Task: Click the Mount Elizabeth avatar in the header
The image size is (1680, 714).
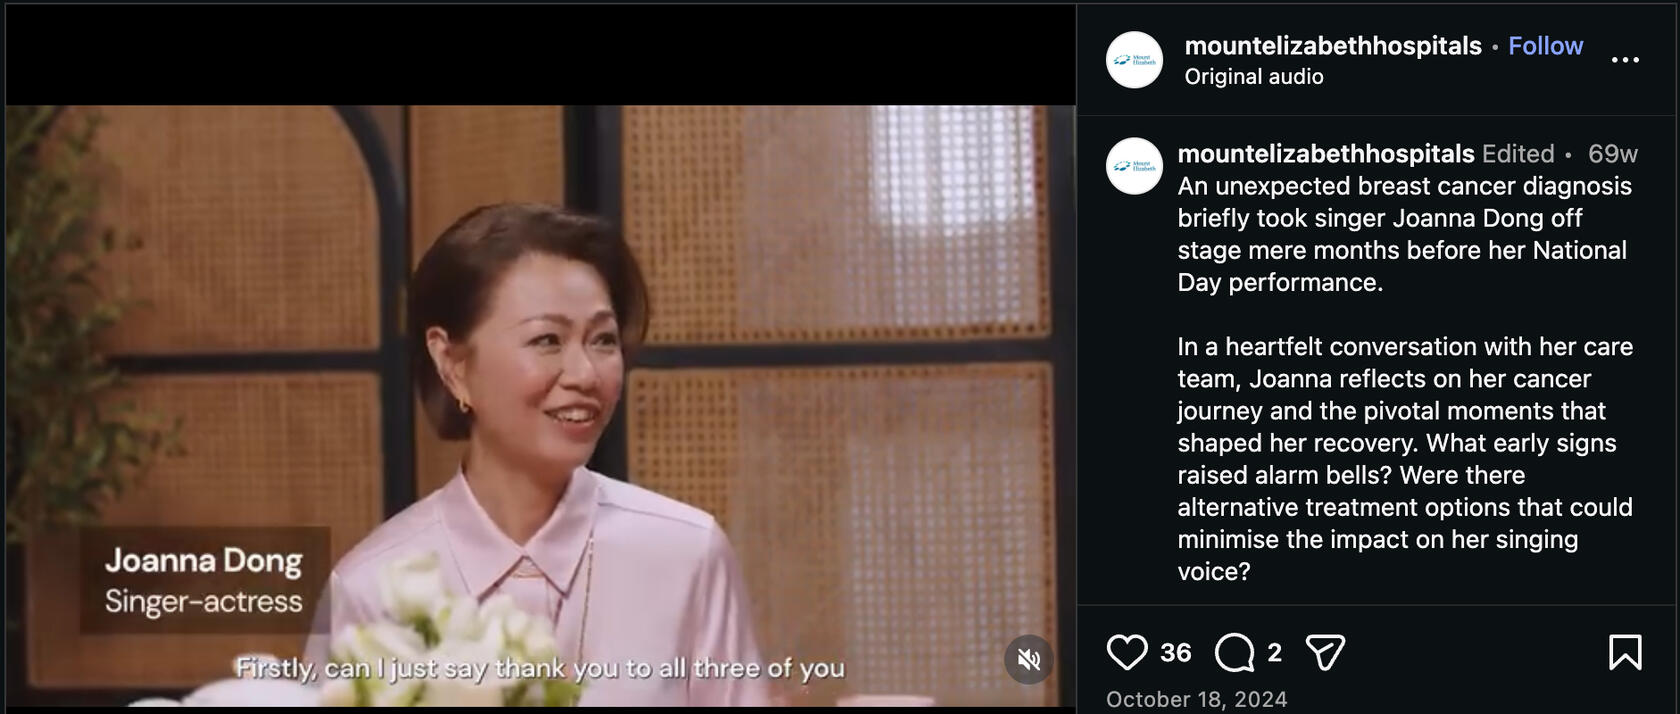Action: tap(1134, 60)
